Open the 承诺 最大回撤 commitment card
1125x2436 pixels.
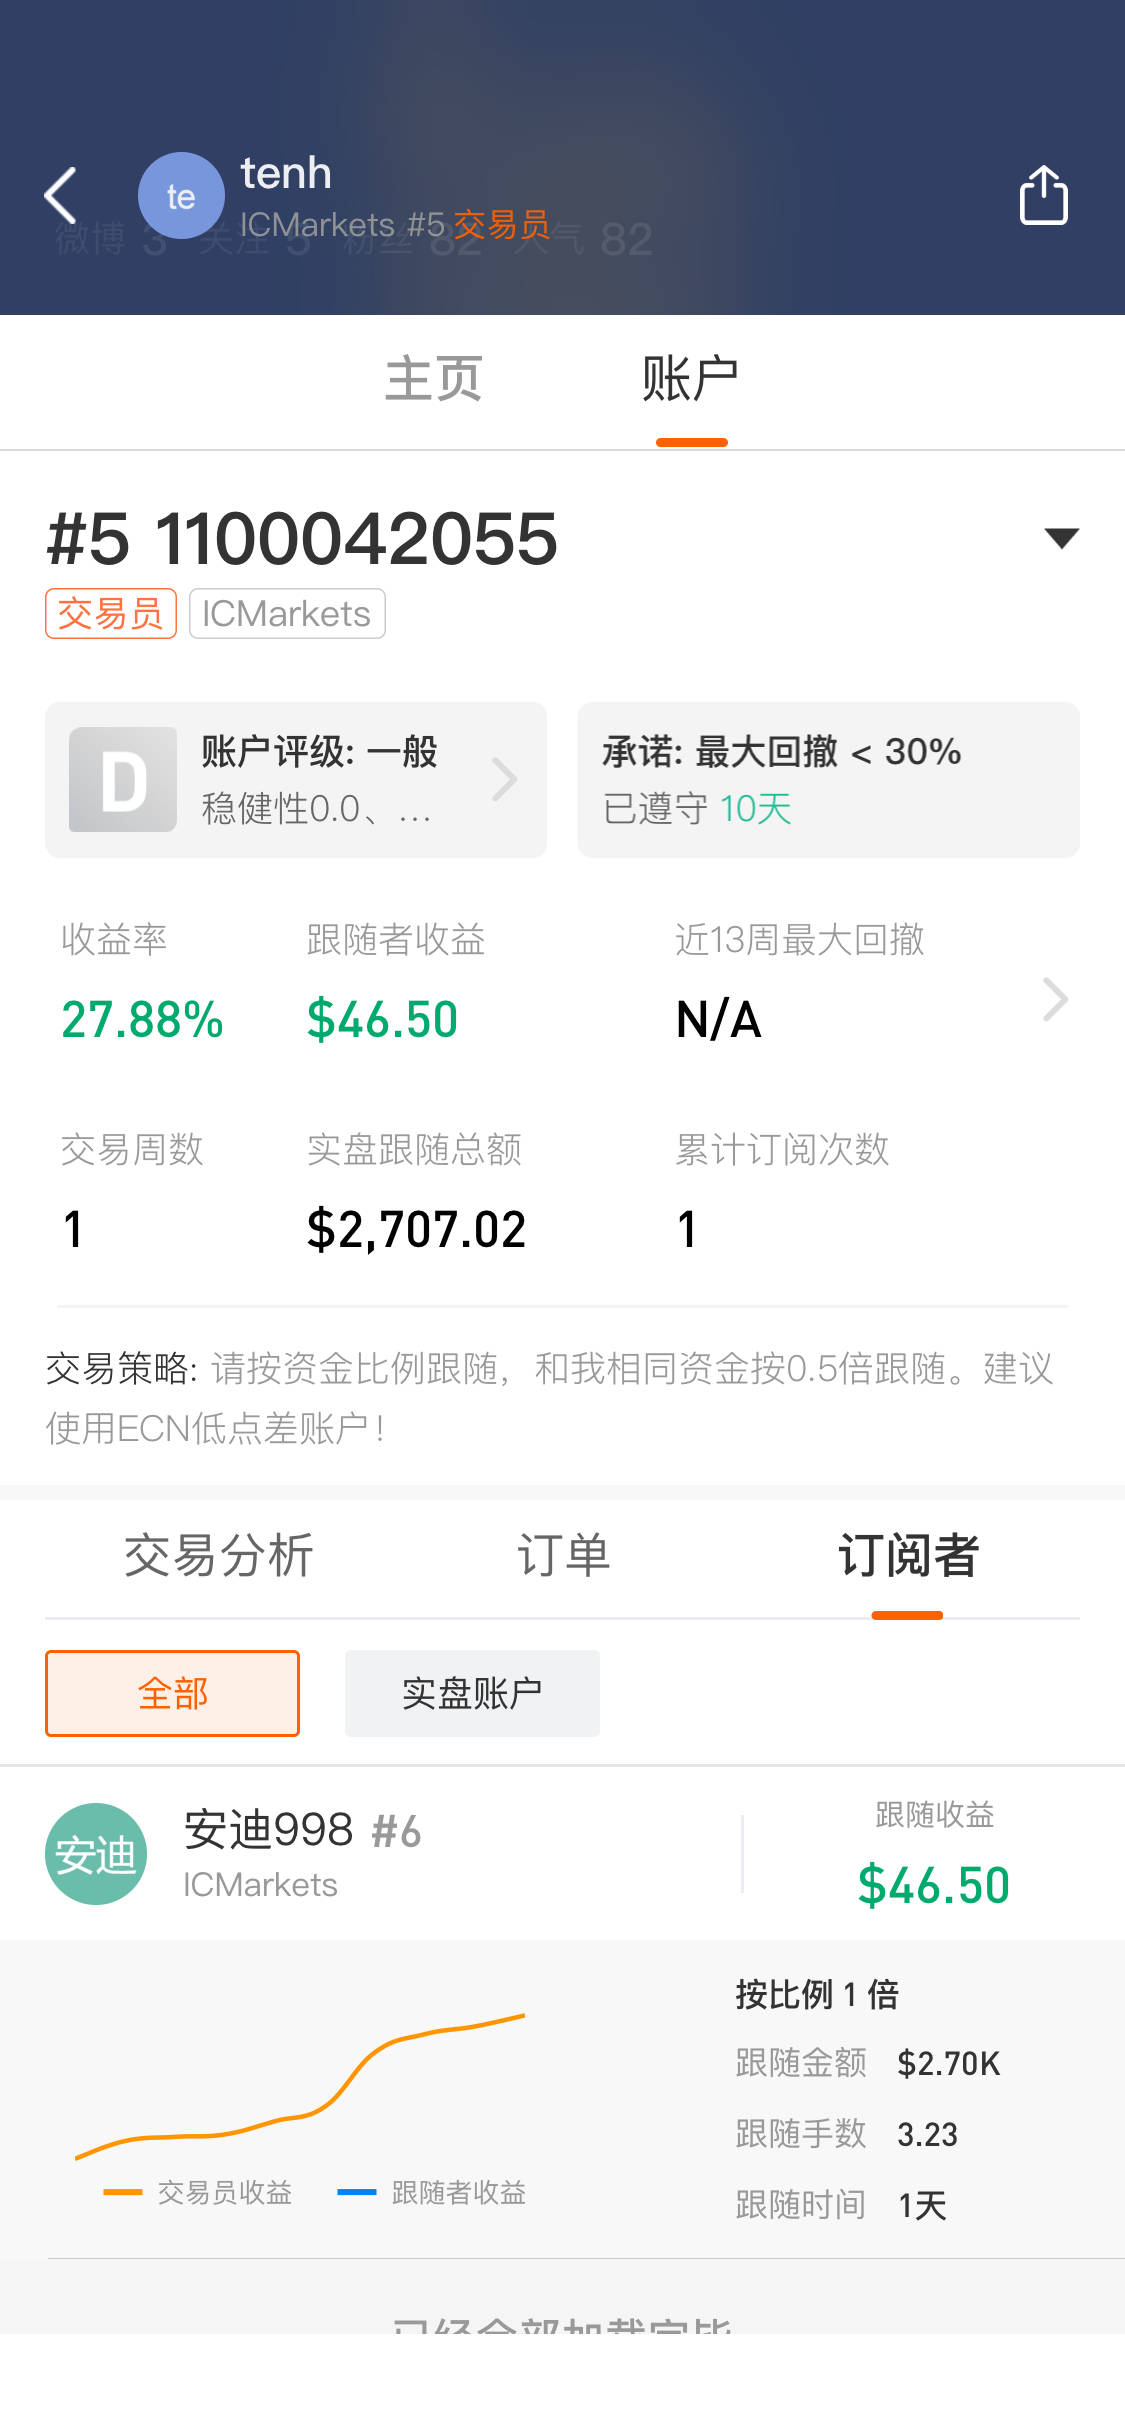[x=828, y=780]
